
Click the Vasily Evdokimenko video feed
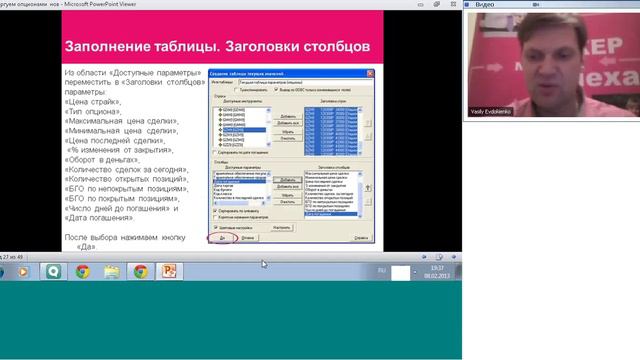[553, 64]
